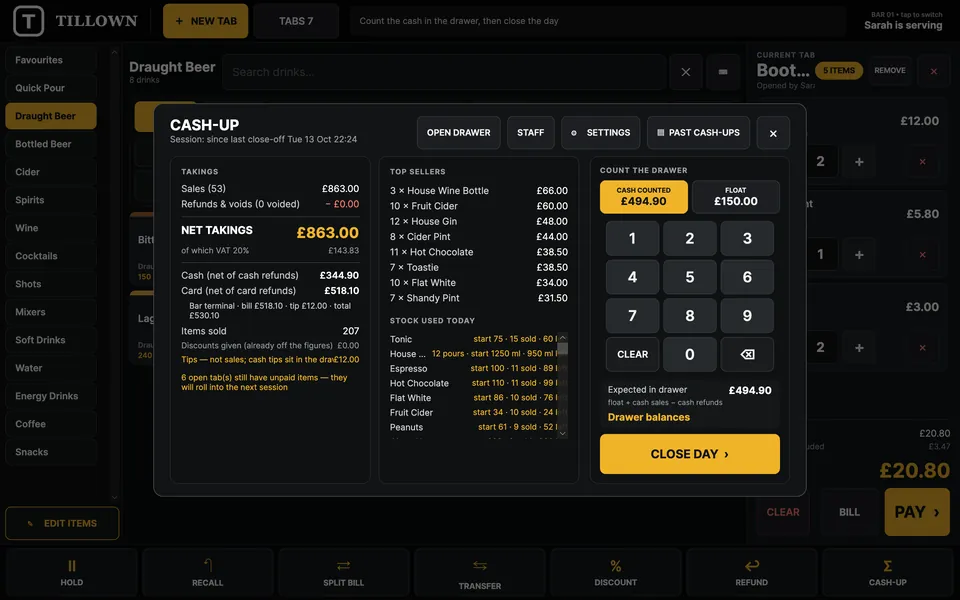This screenshot has height=600, width=960.
Task: Remove the £12.00 line item
Action: coord(922,162)
